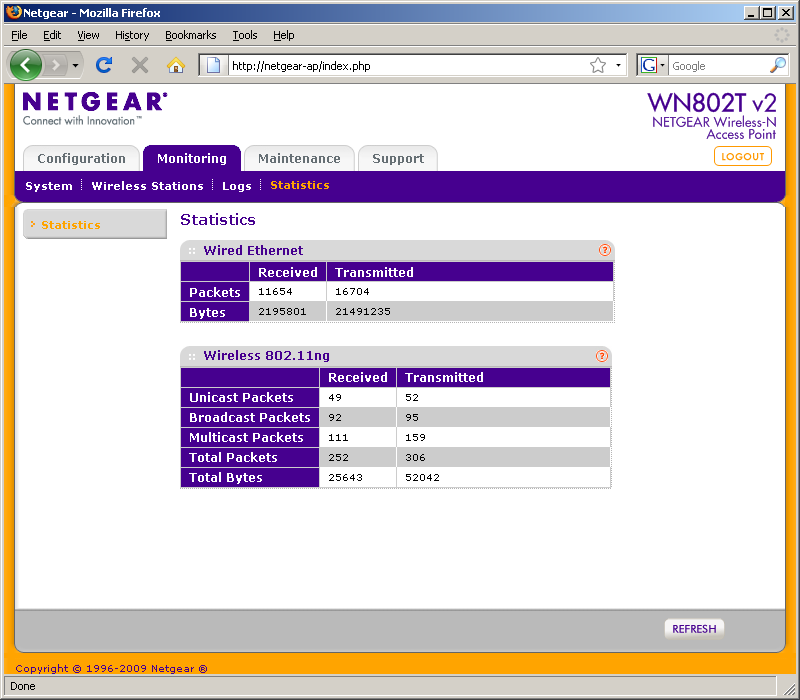800x700 pixels.
Task: Click the Copyright 1996-2009 Netgear footer text
Action: (111, 668)
